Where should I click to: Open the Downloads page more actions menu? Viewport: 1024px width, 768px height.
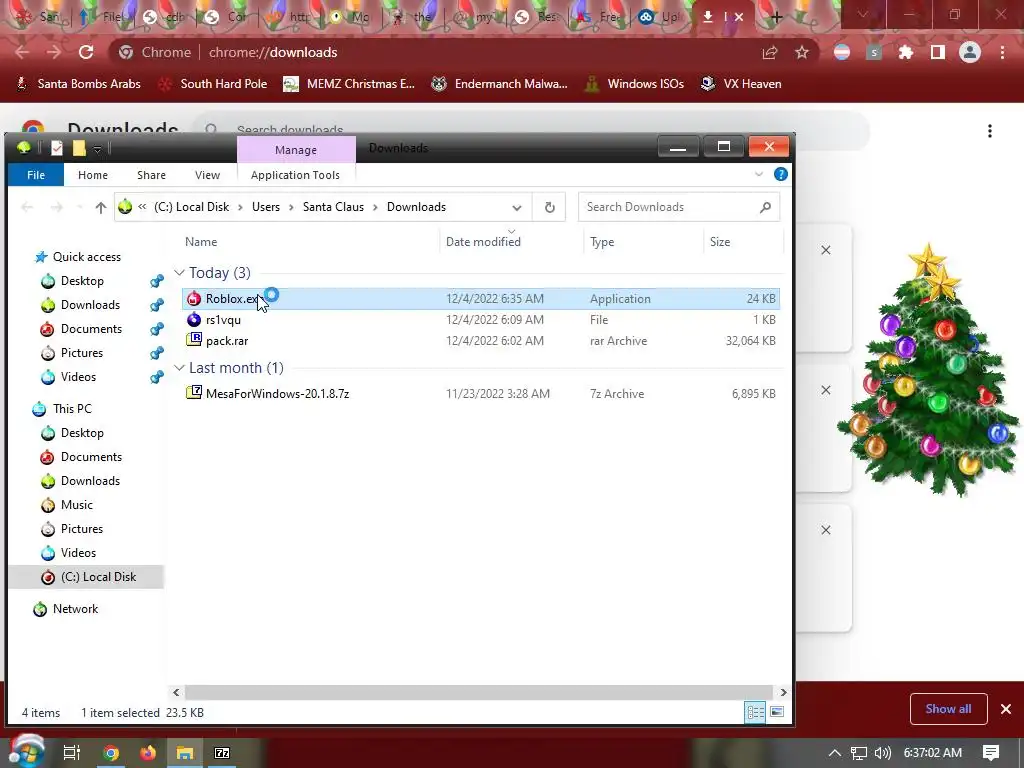coord(990,131)
